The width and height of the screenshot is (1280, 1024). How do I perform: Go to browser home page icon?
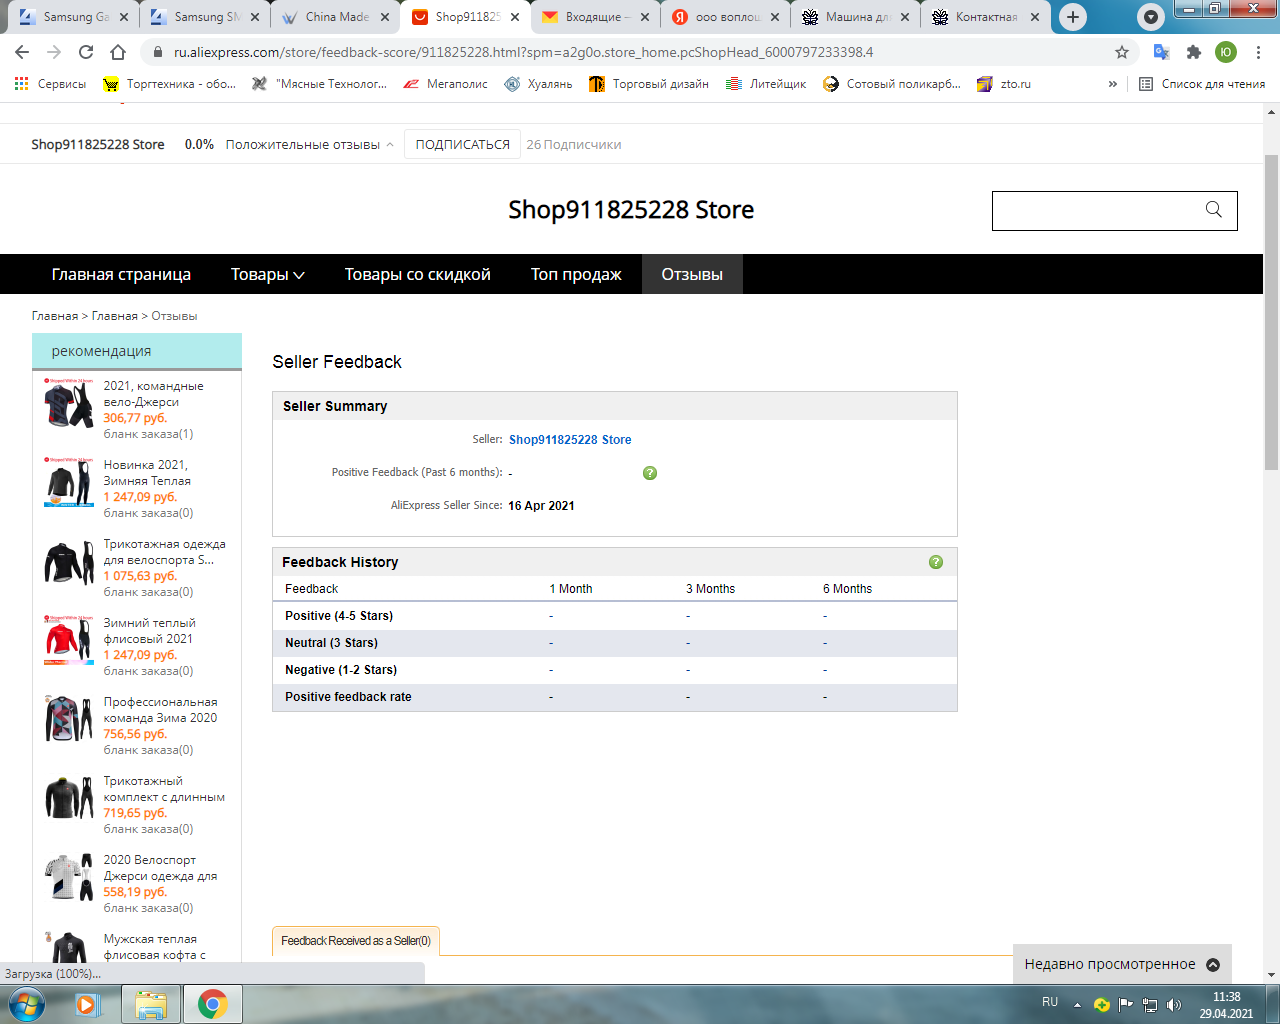point(118,52)
